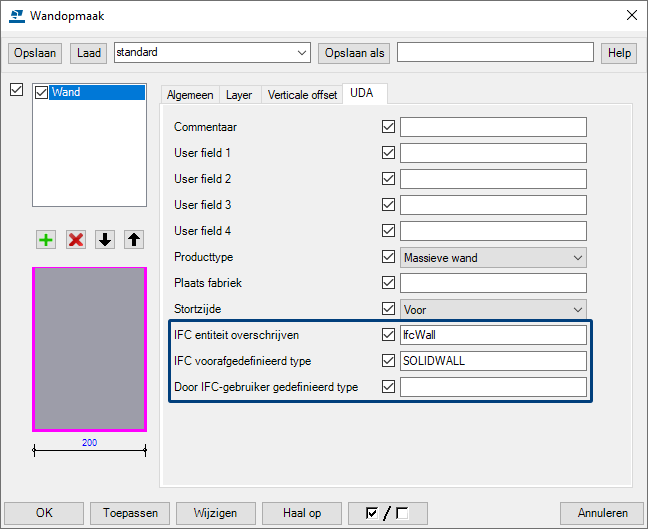Click the red X delete layer icon
Image resolution: width=648 pixels, height=529 pixels.
tap(76, 240)
